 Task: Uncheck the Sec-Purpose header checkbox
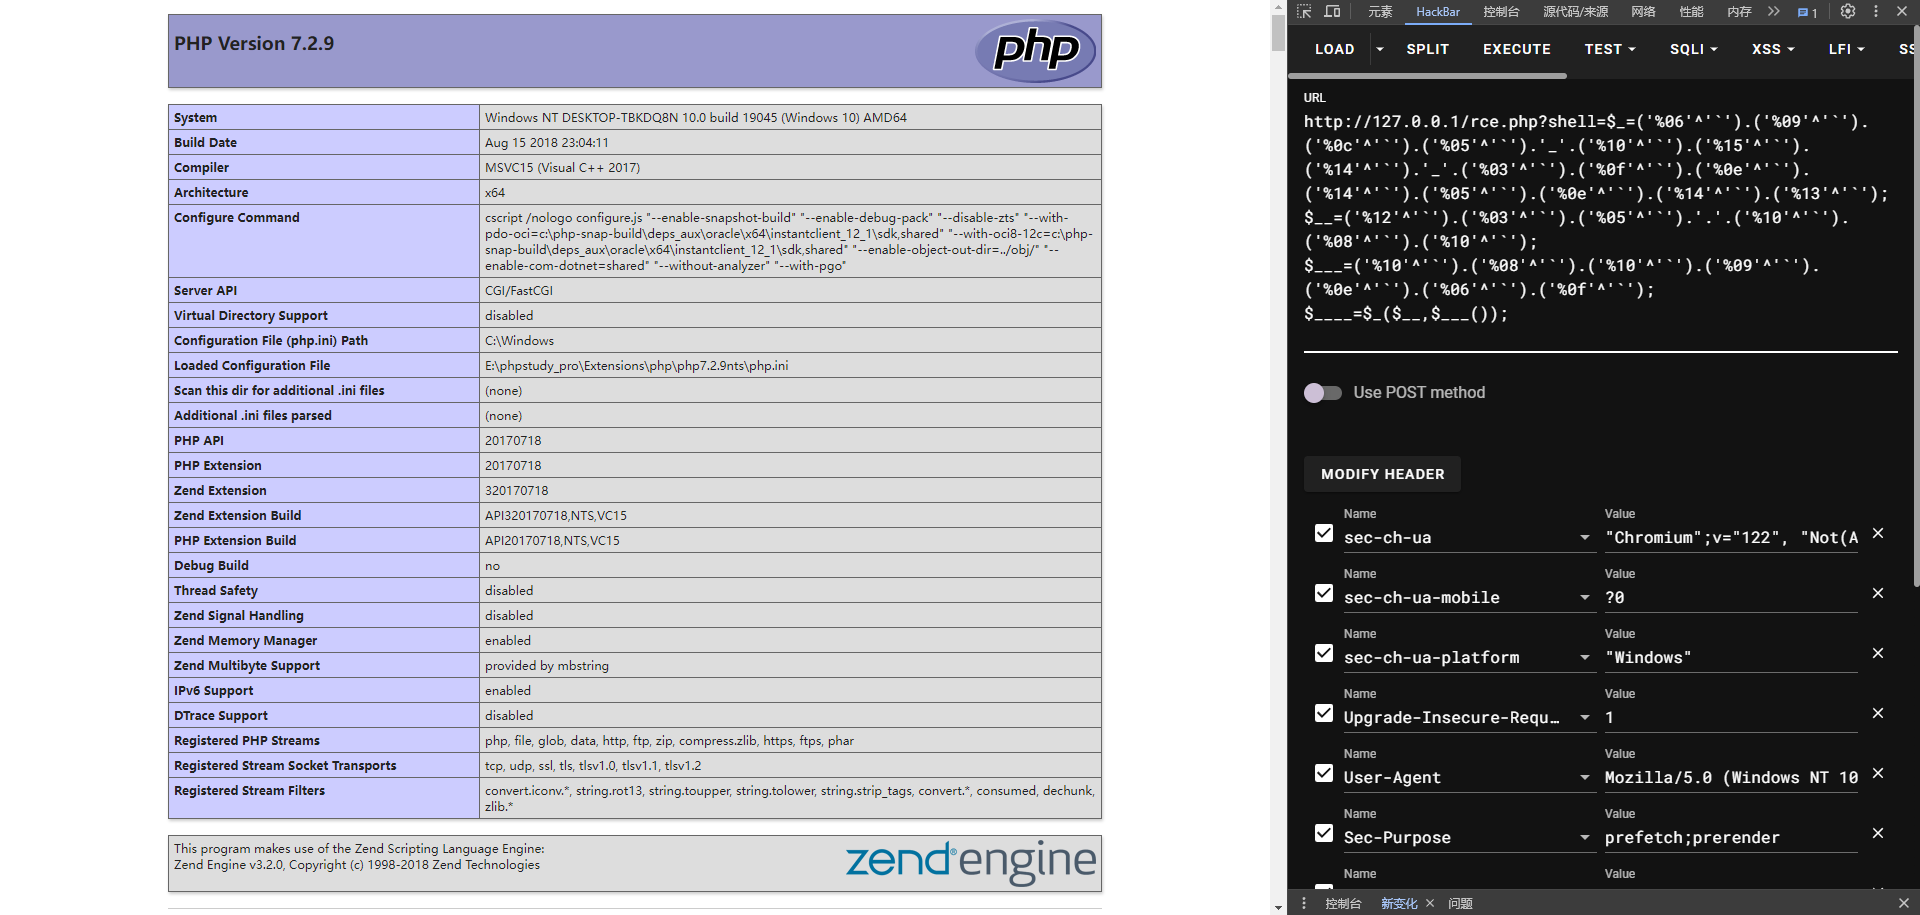(x=1324, y=834)
